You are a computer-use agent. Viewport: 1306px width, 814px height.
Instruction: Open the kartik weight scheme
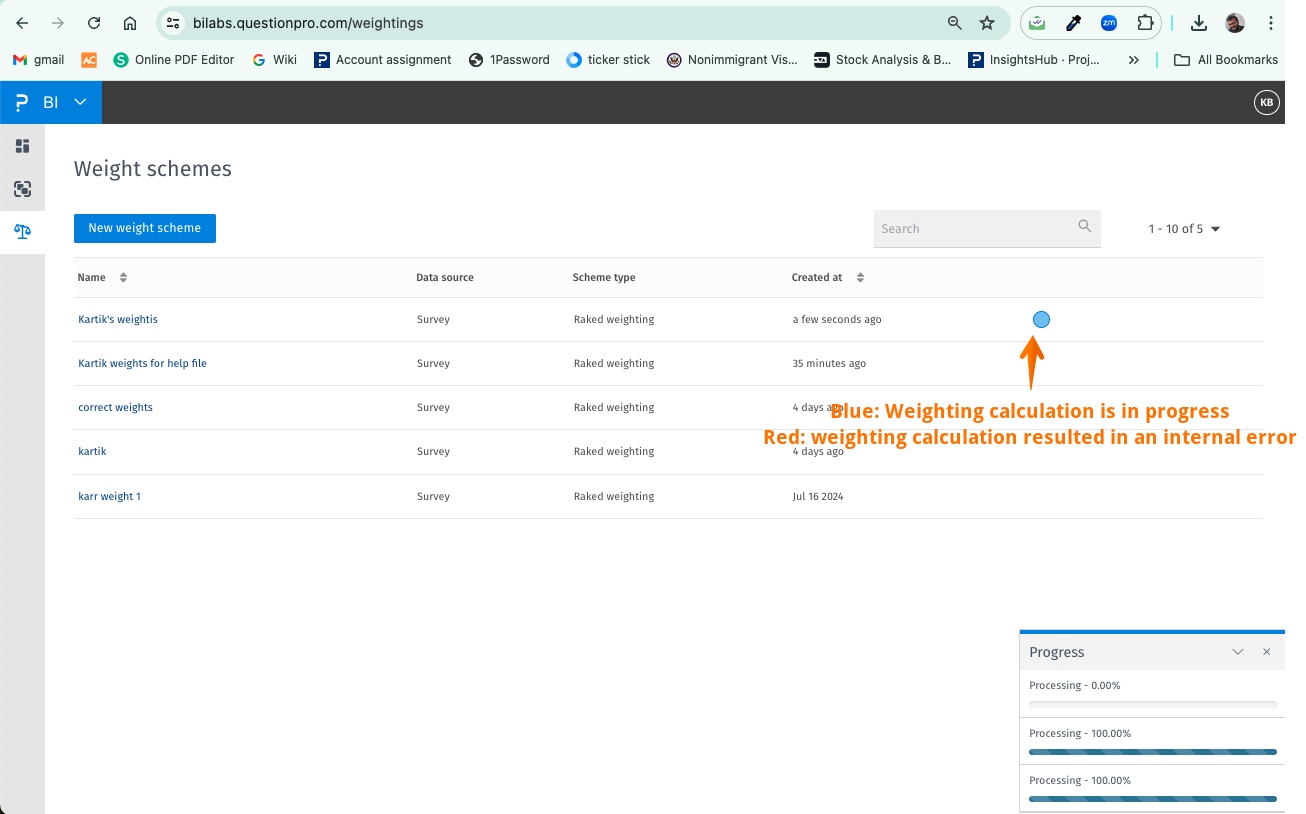(x=92, y=452)
